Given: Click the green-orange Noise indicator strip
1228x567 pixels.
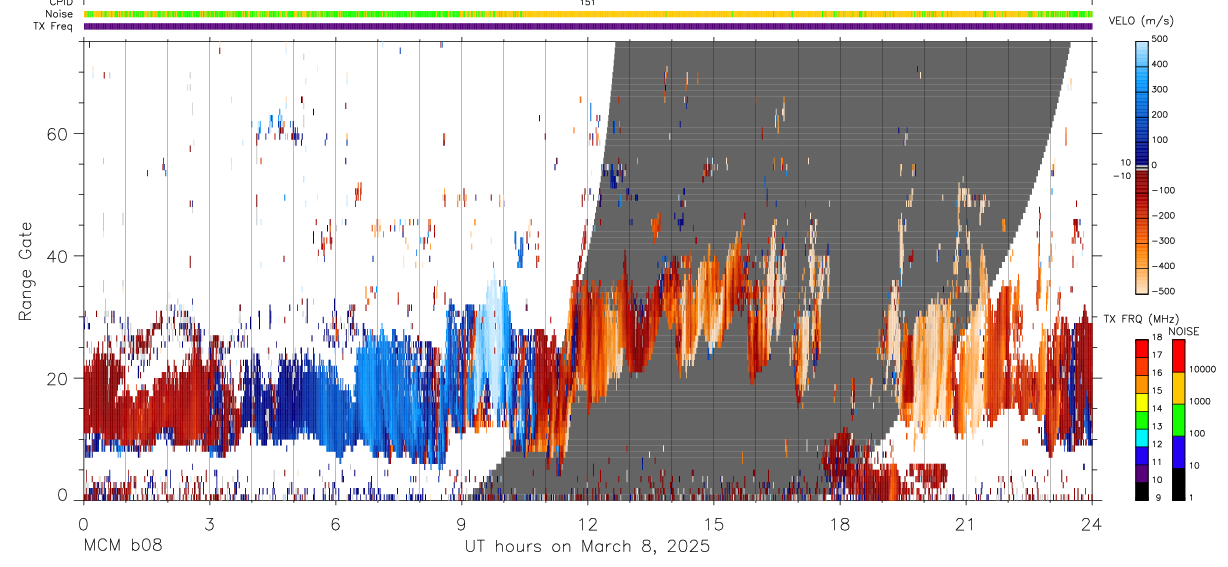Looking at the screenshot, I should pyautogui.click(x=588, y=14).
